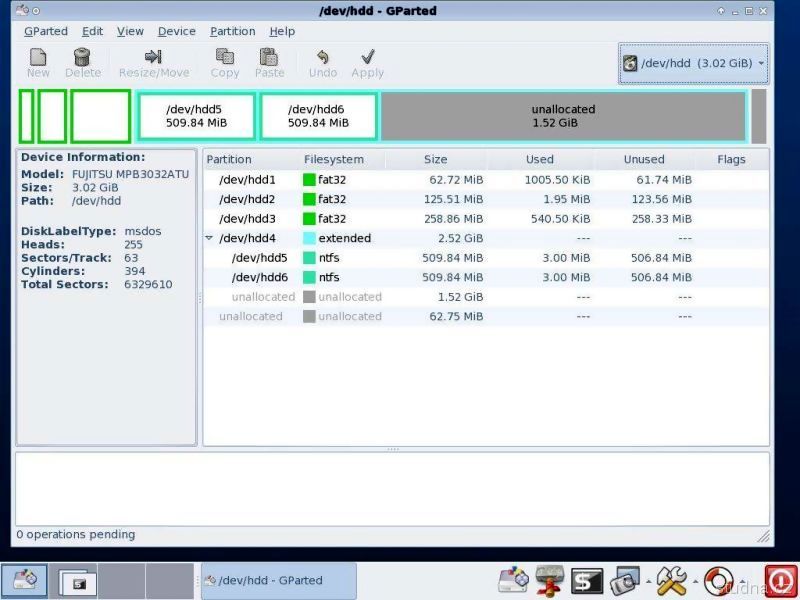Viewport: 800px width, 600px height.
Task: Click the red power button in taskbar
Action: click(779, 580)
